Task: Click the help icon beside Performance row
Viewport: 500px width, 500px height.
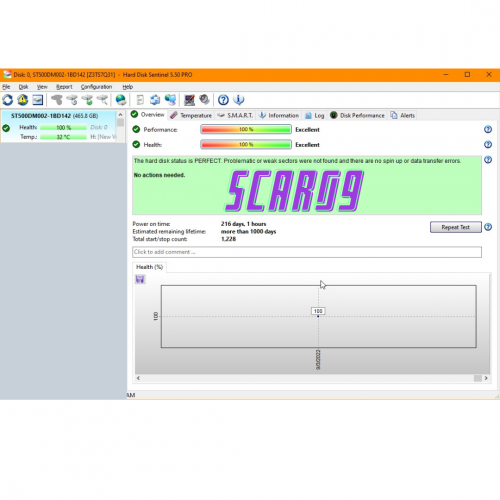Action: (x=488, y=129)
